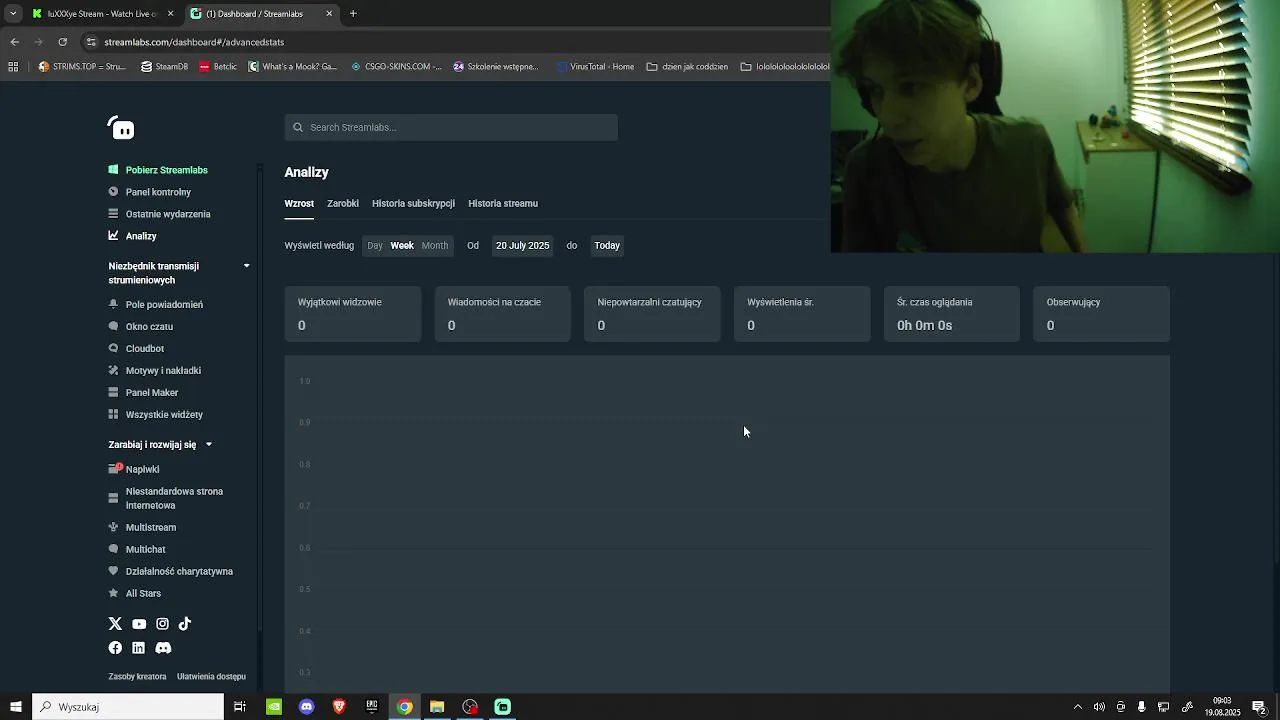Click Ułatwienia dostępu footer link
The width and height of the screenshot is (1280, 720).
click(x=211, y=677)
